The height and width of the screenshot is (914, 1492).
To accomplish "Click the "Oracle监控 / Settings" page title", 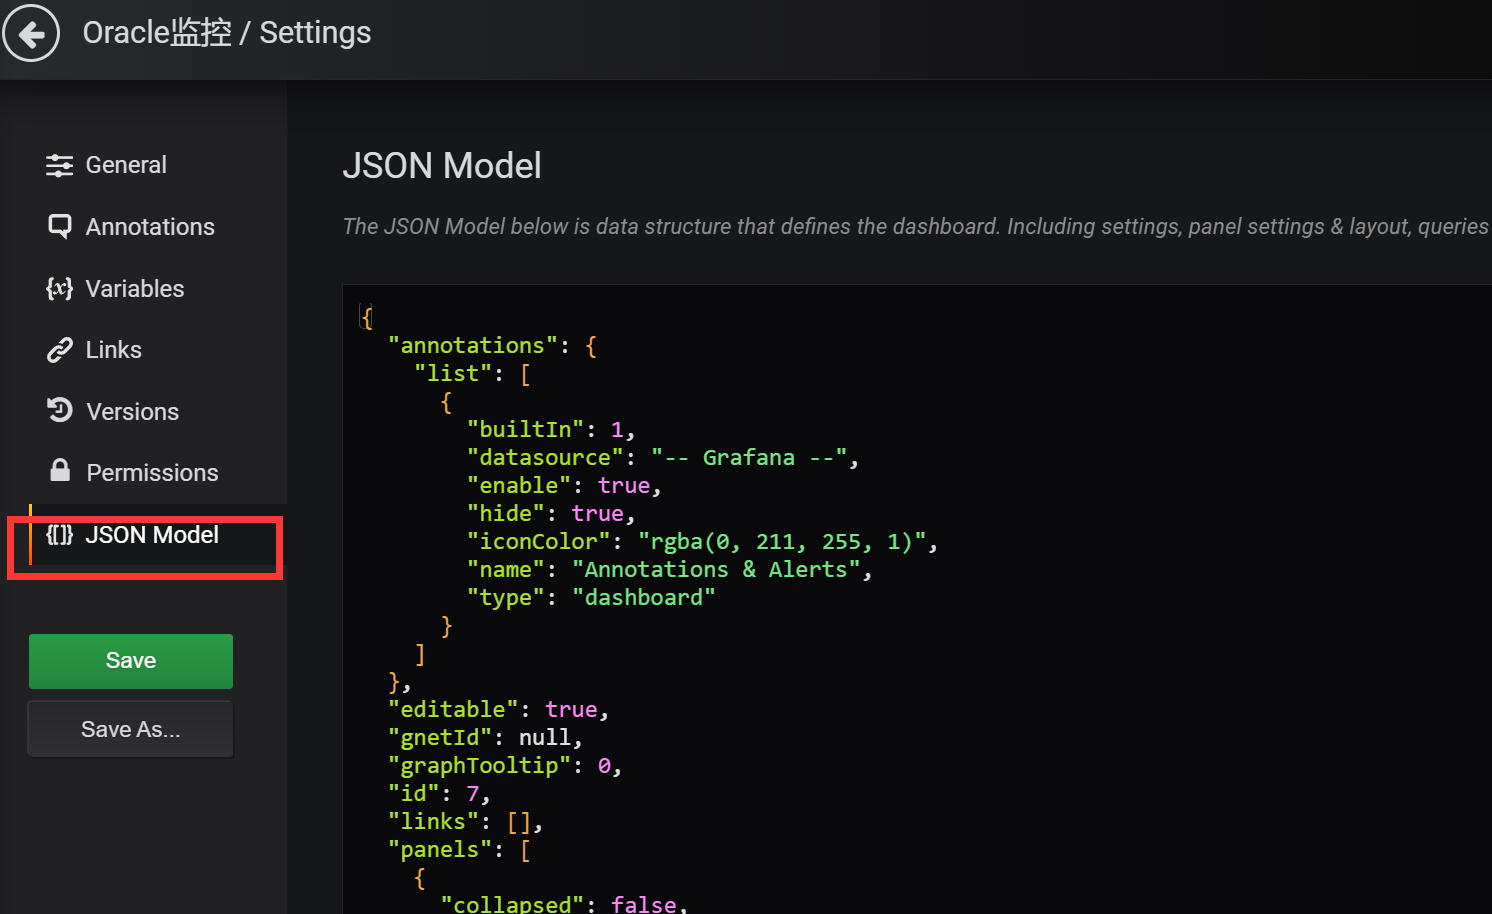I will coord(227,33).
